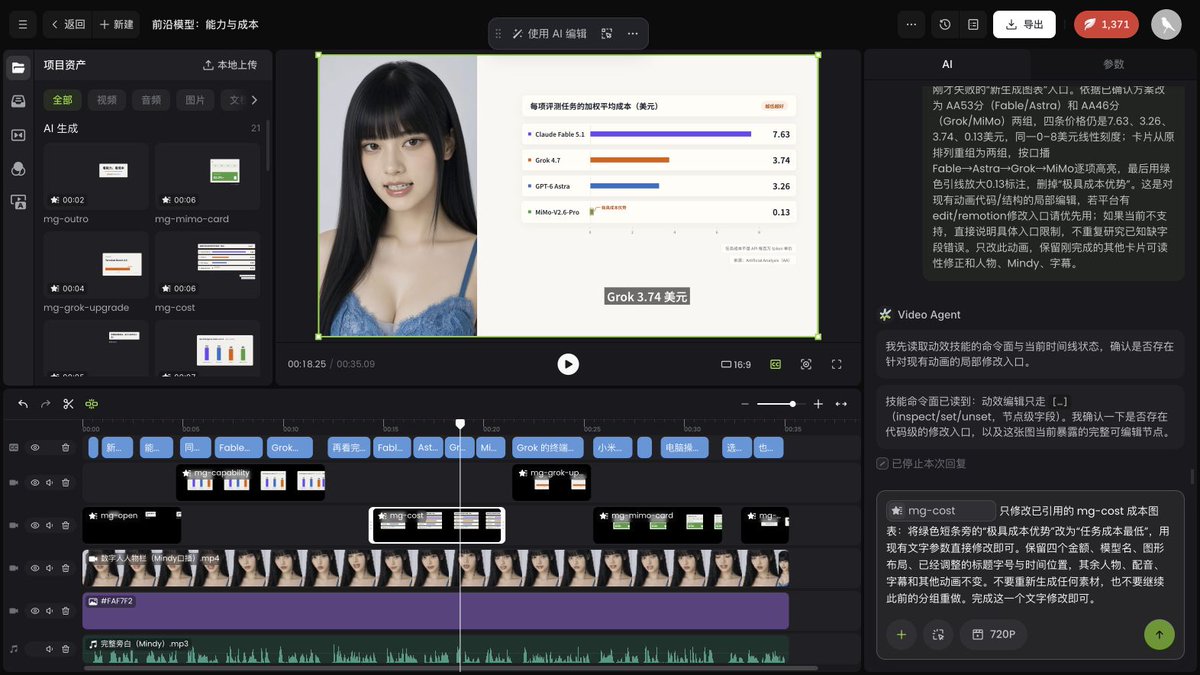Toggle the green CC captions button
This screenshot has height=675, width=1200.
click(x=775, y=365)
